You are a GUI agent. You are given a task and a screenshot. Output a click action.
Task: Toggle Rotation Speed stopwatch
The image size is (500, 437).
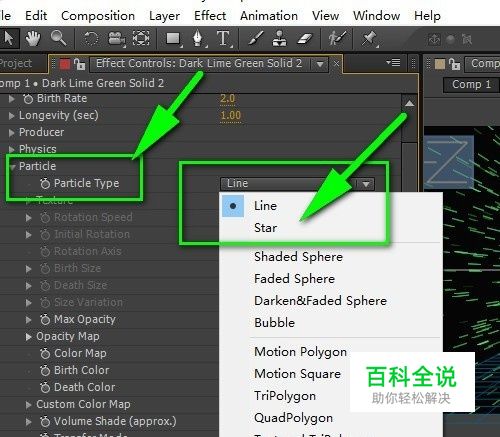click(x=45, y=218)
